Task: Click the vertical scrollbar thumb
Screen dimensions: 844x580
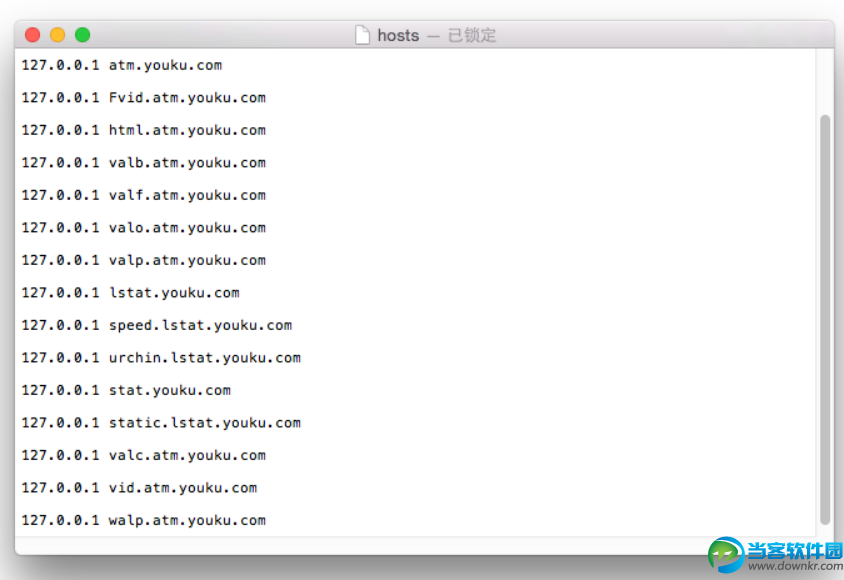Action: 825,320
